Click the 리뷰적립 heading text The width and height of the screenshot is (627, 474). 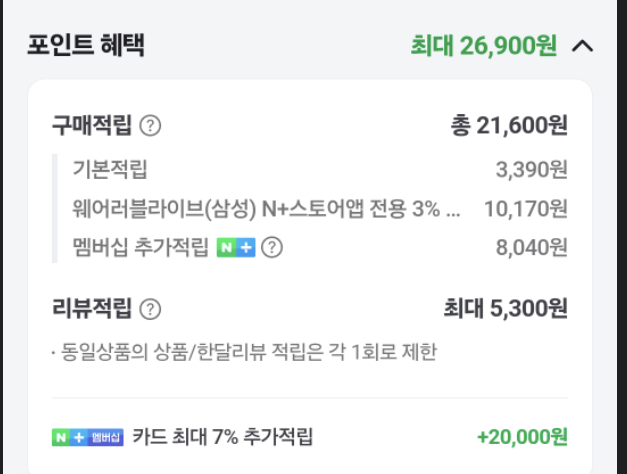coord(92,309)
